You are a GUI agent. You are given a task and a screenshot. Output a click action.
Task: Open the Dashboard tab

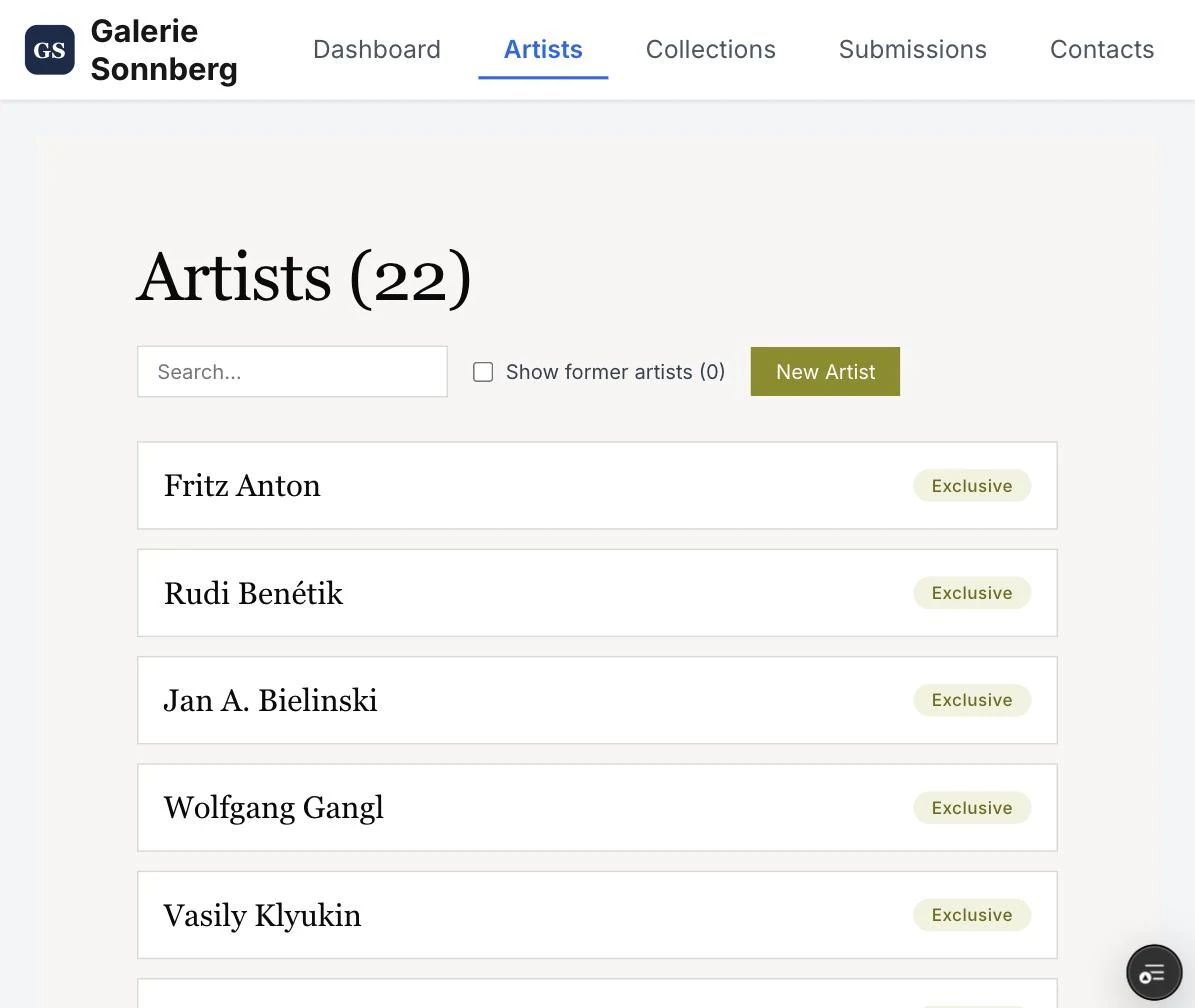376,50
